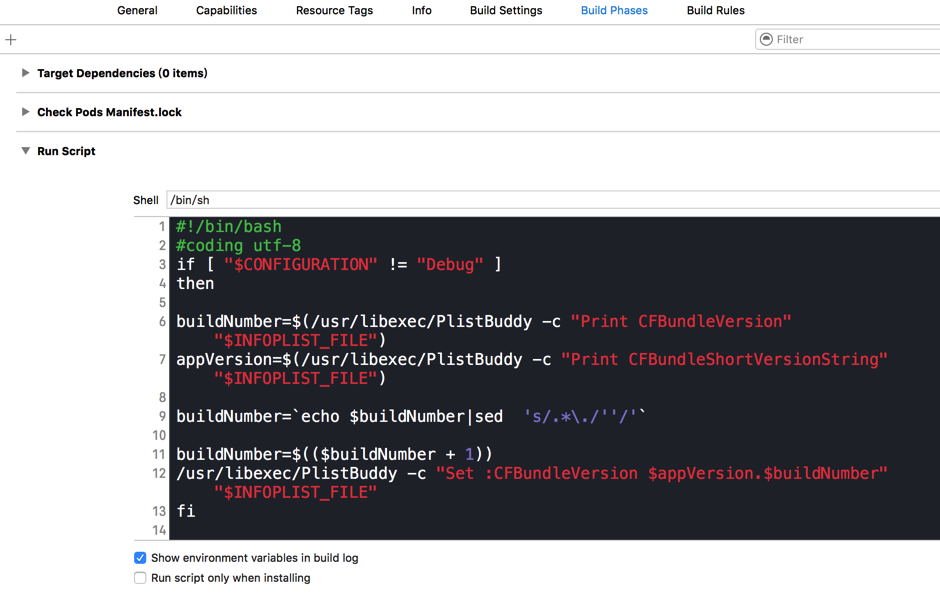The image size is (940, 596).
Task: Click the "$CONFIGURATION" string in script
Action: (300, 264)
